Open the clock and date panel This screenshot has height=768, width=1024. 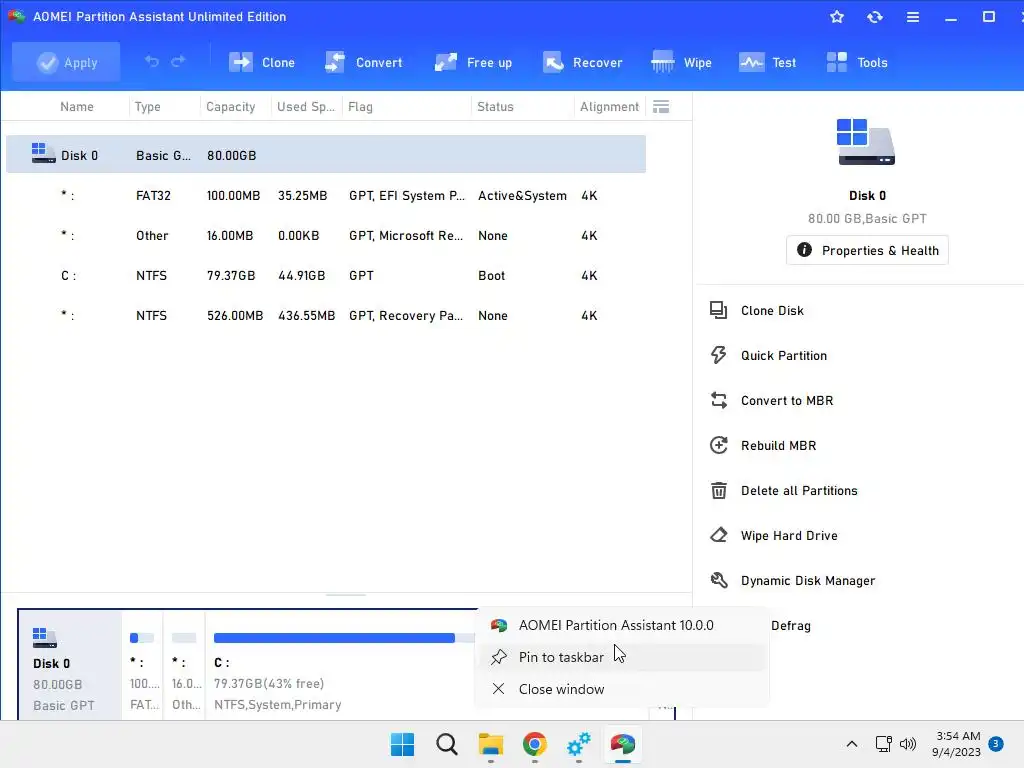tap(956, 744)
